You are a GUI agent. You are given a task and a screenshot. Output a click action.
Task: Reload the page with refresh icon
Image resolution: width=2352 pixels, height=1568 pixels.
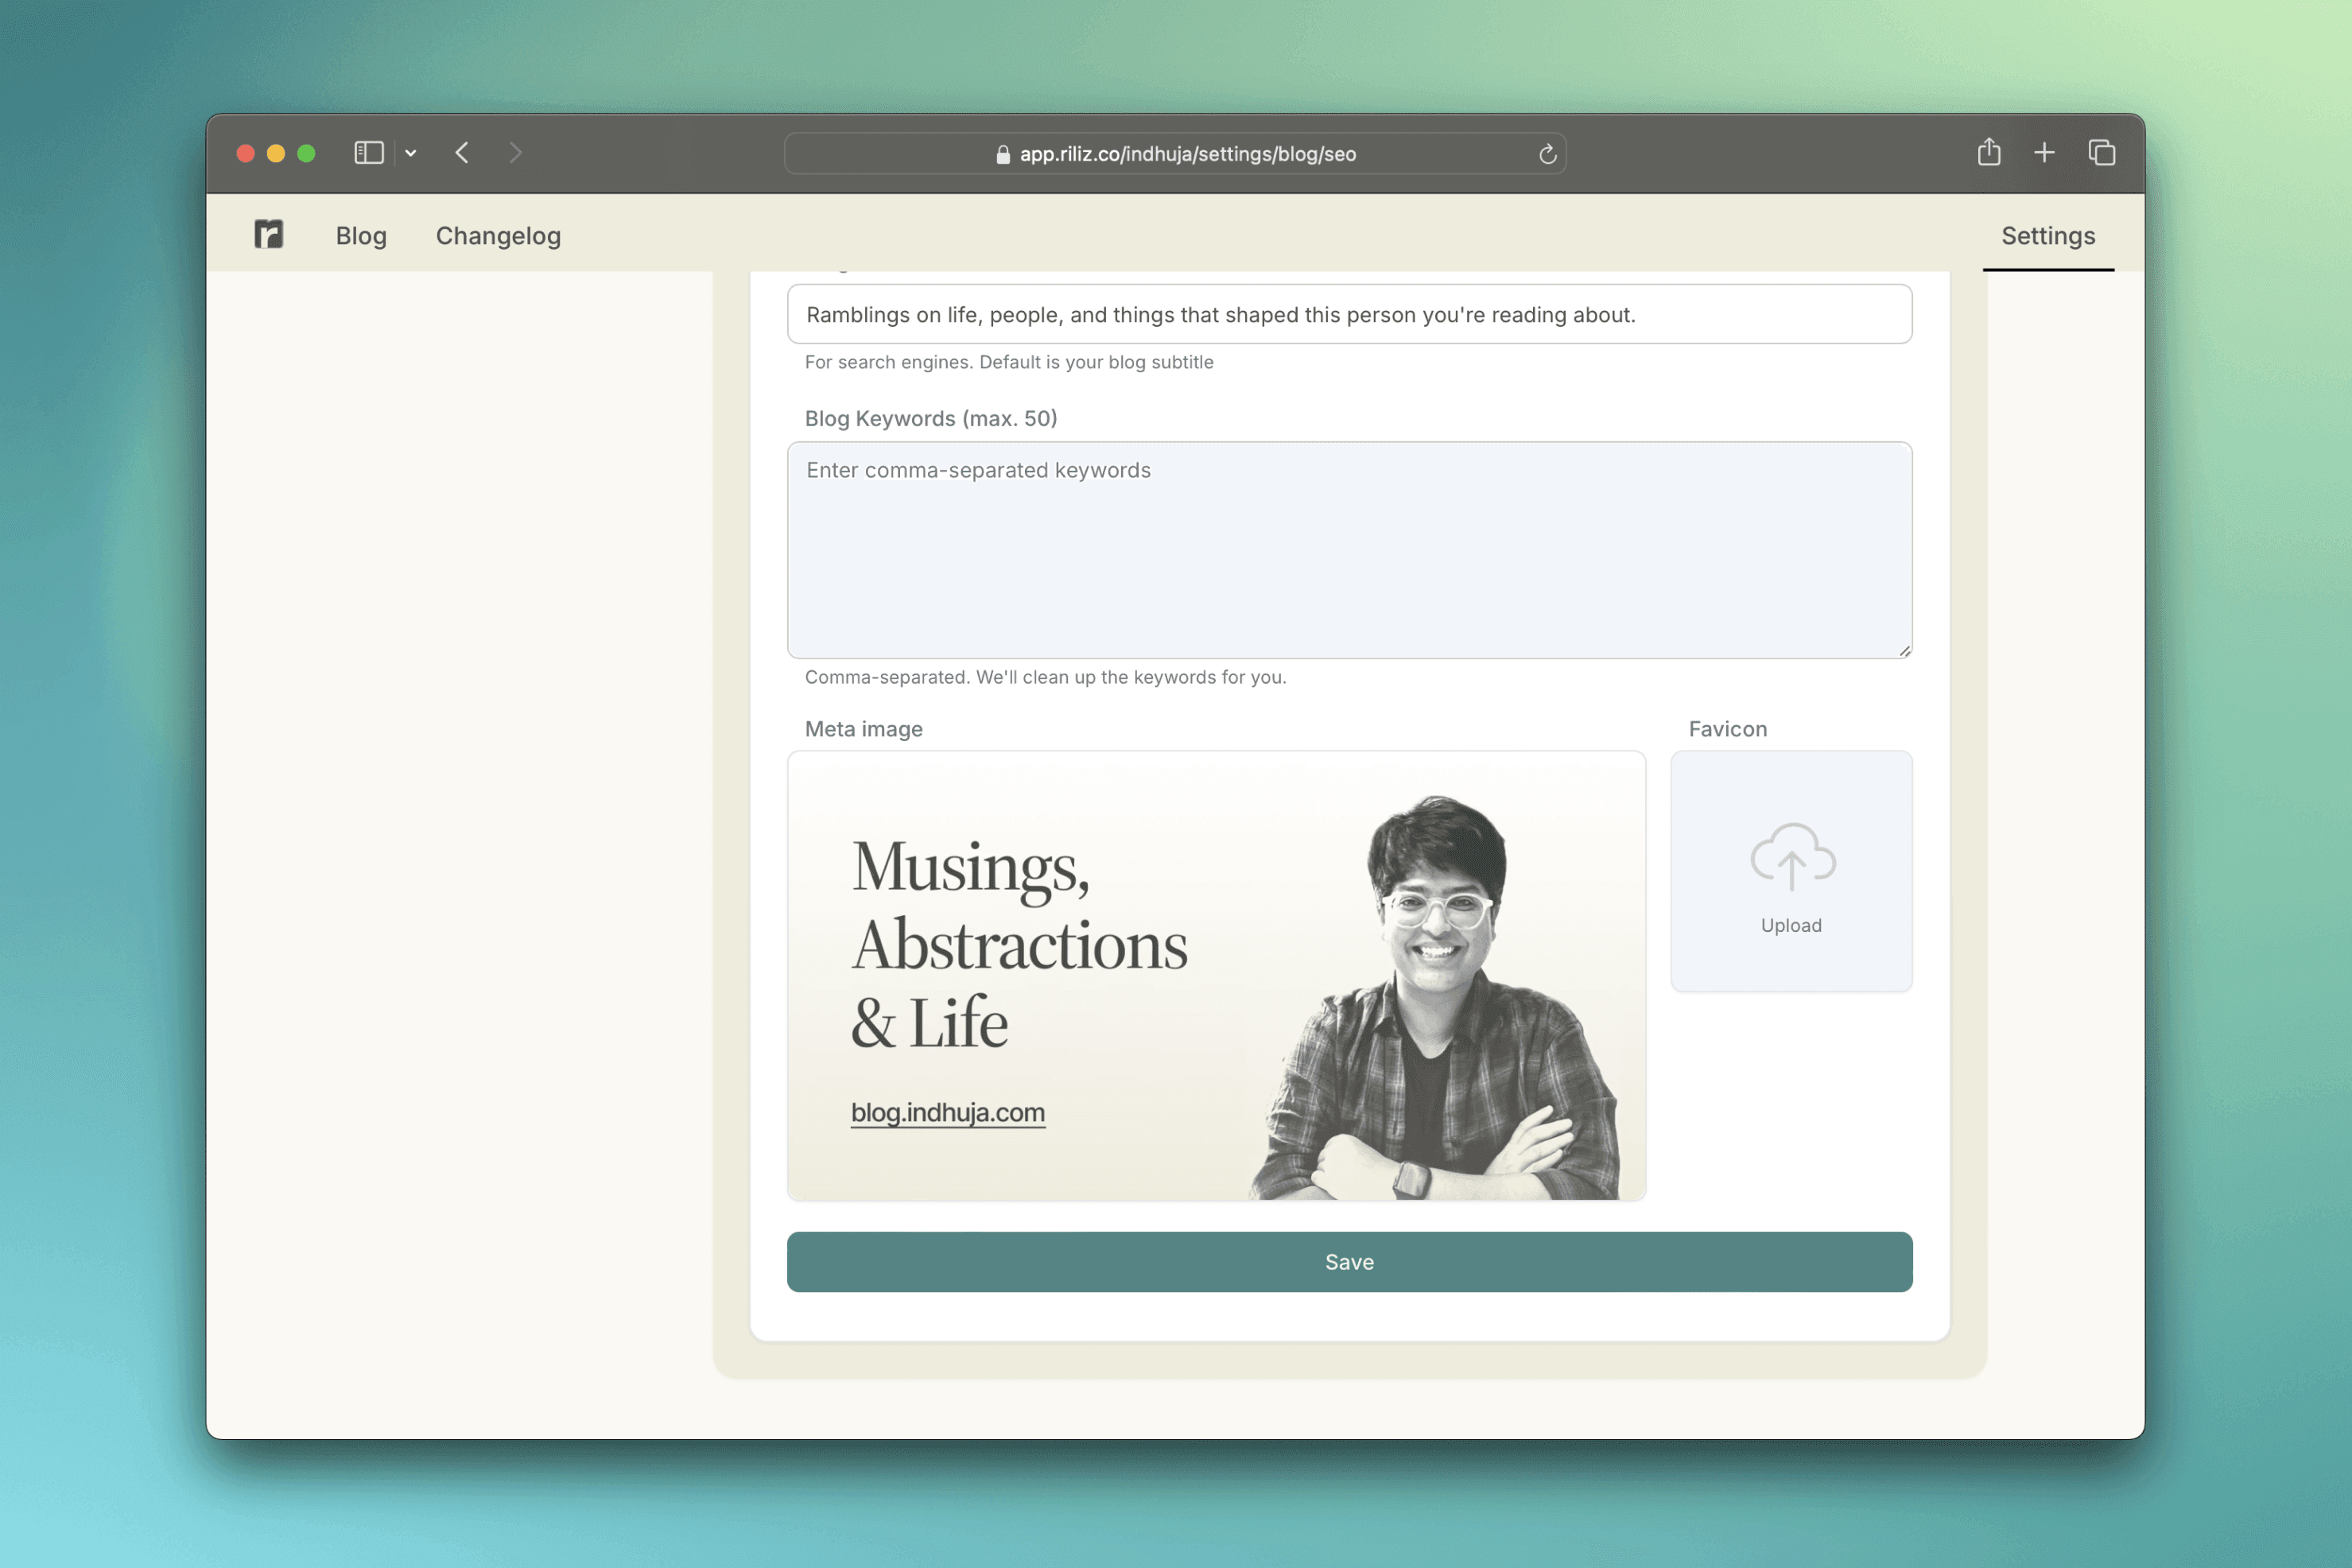(x=1547, y=154)
